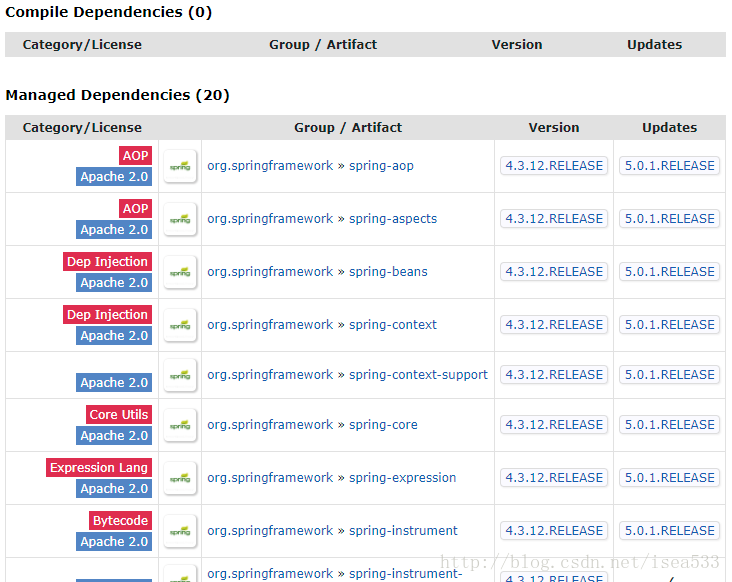The height and width of the screenshot is (582, 732).
Task: Open the spring-context-support artifact link
Action: pos(418,374)
